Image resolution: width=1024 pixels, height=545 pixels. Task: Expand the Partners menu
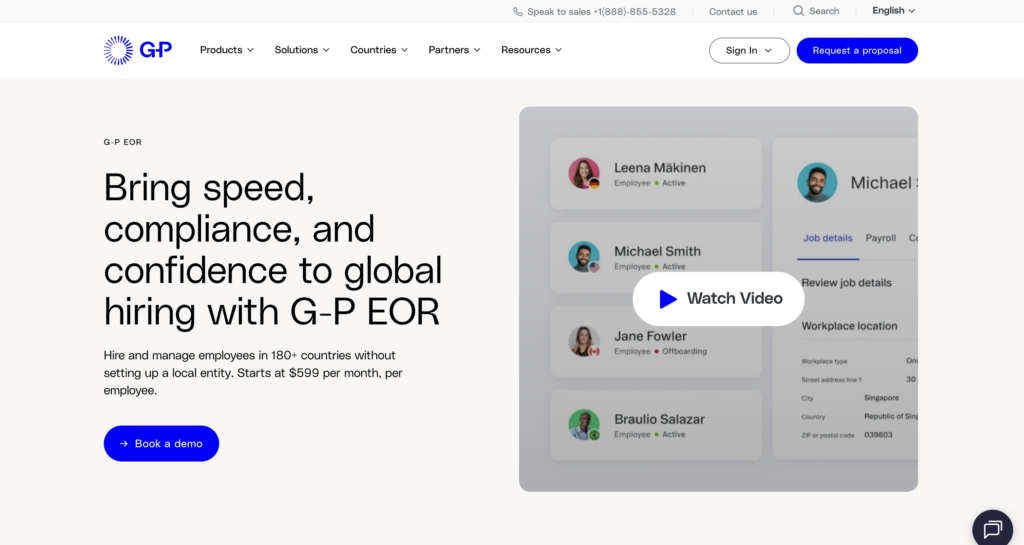pyautogui.click(x=455, y=50)
